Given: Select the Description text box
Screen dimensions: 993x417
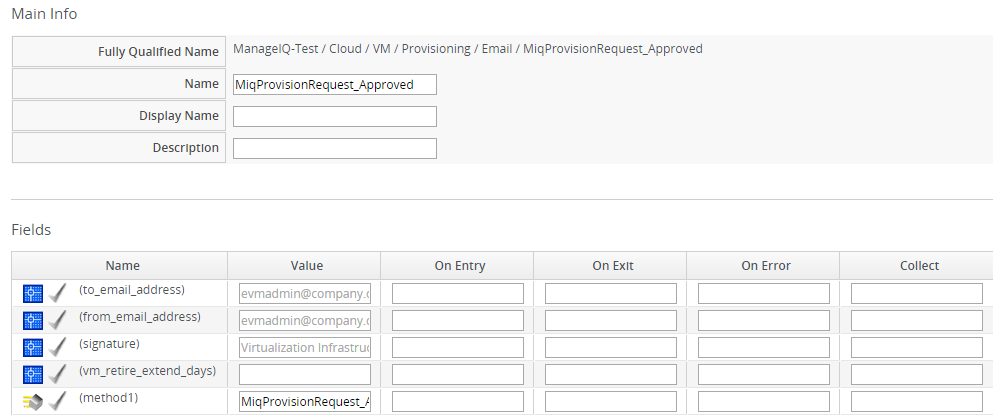Looking at the screenshot, I should pyautogui.click(x=334, y=148).
